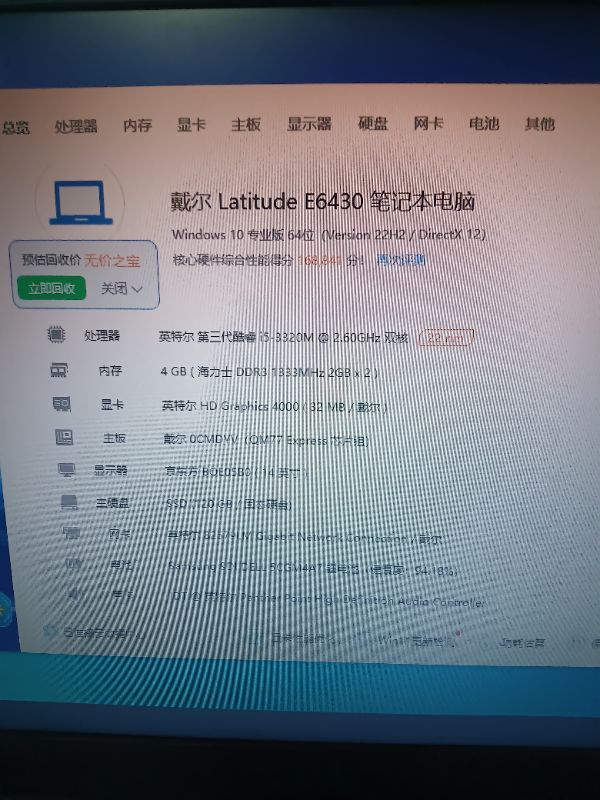The image size is (600, 800).
Task: Select the 戴尔 0CMDYV motherboard text
Action: pos(265,440)
